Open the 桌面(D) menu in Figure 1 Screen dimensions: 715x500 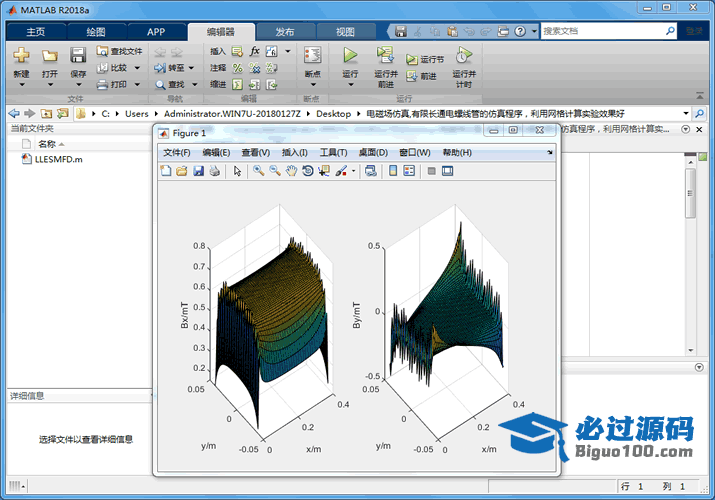tap(373, 152)
